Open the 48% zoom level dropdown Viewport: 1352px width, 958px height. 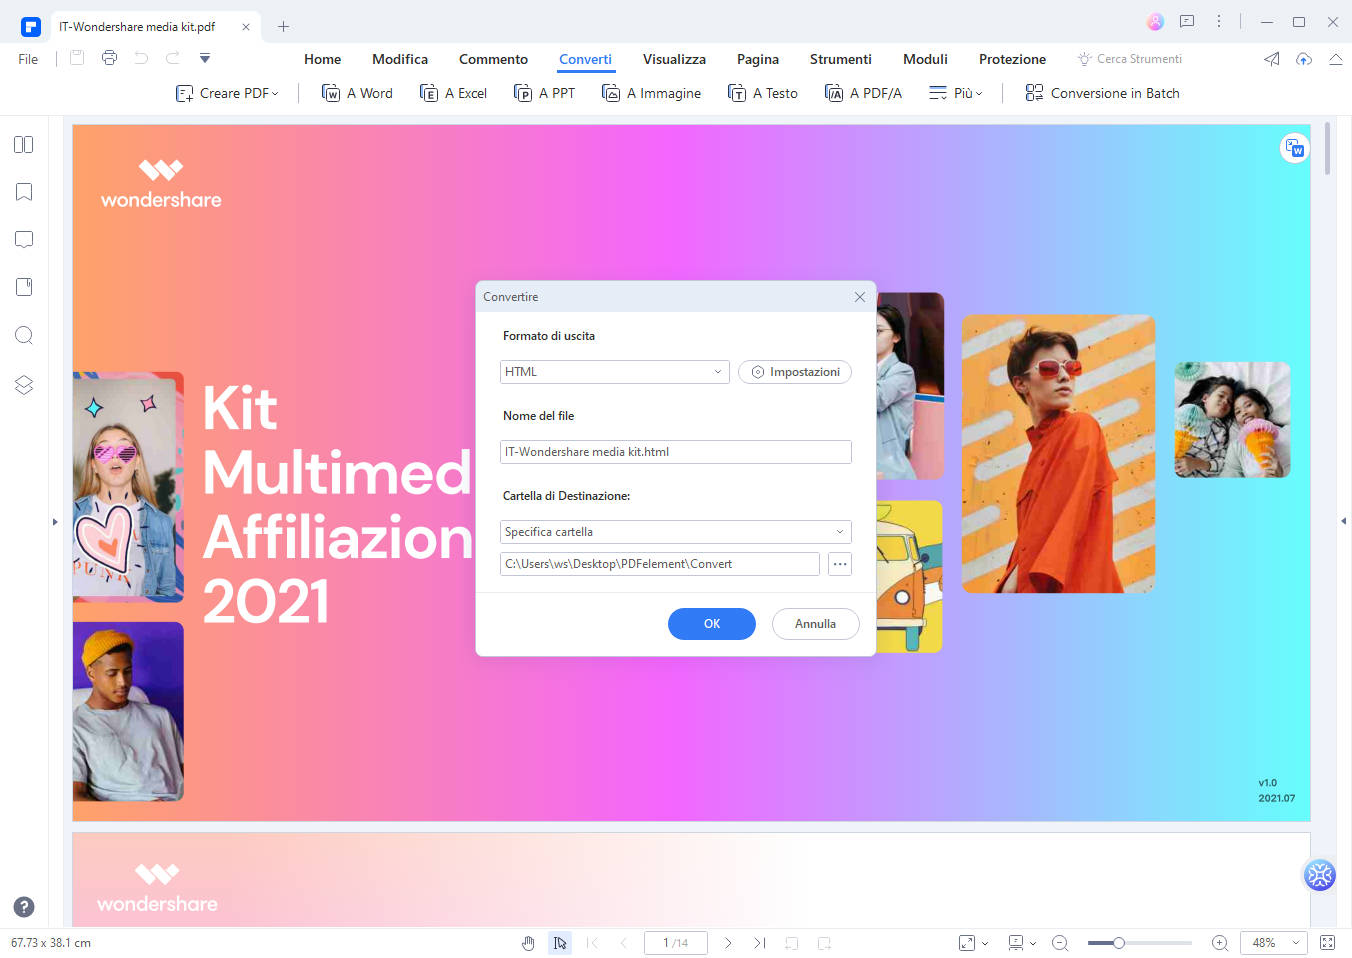(x=1274, y=943)
